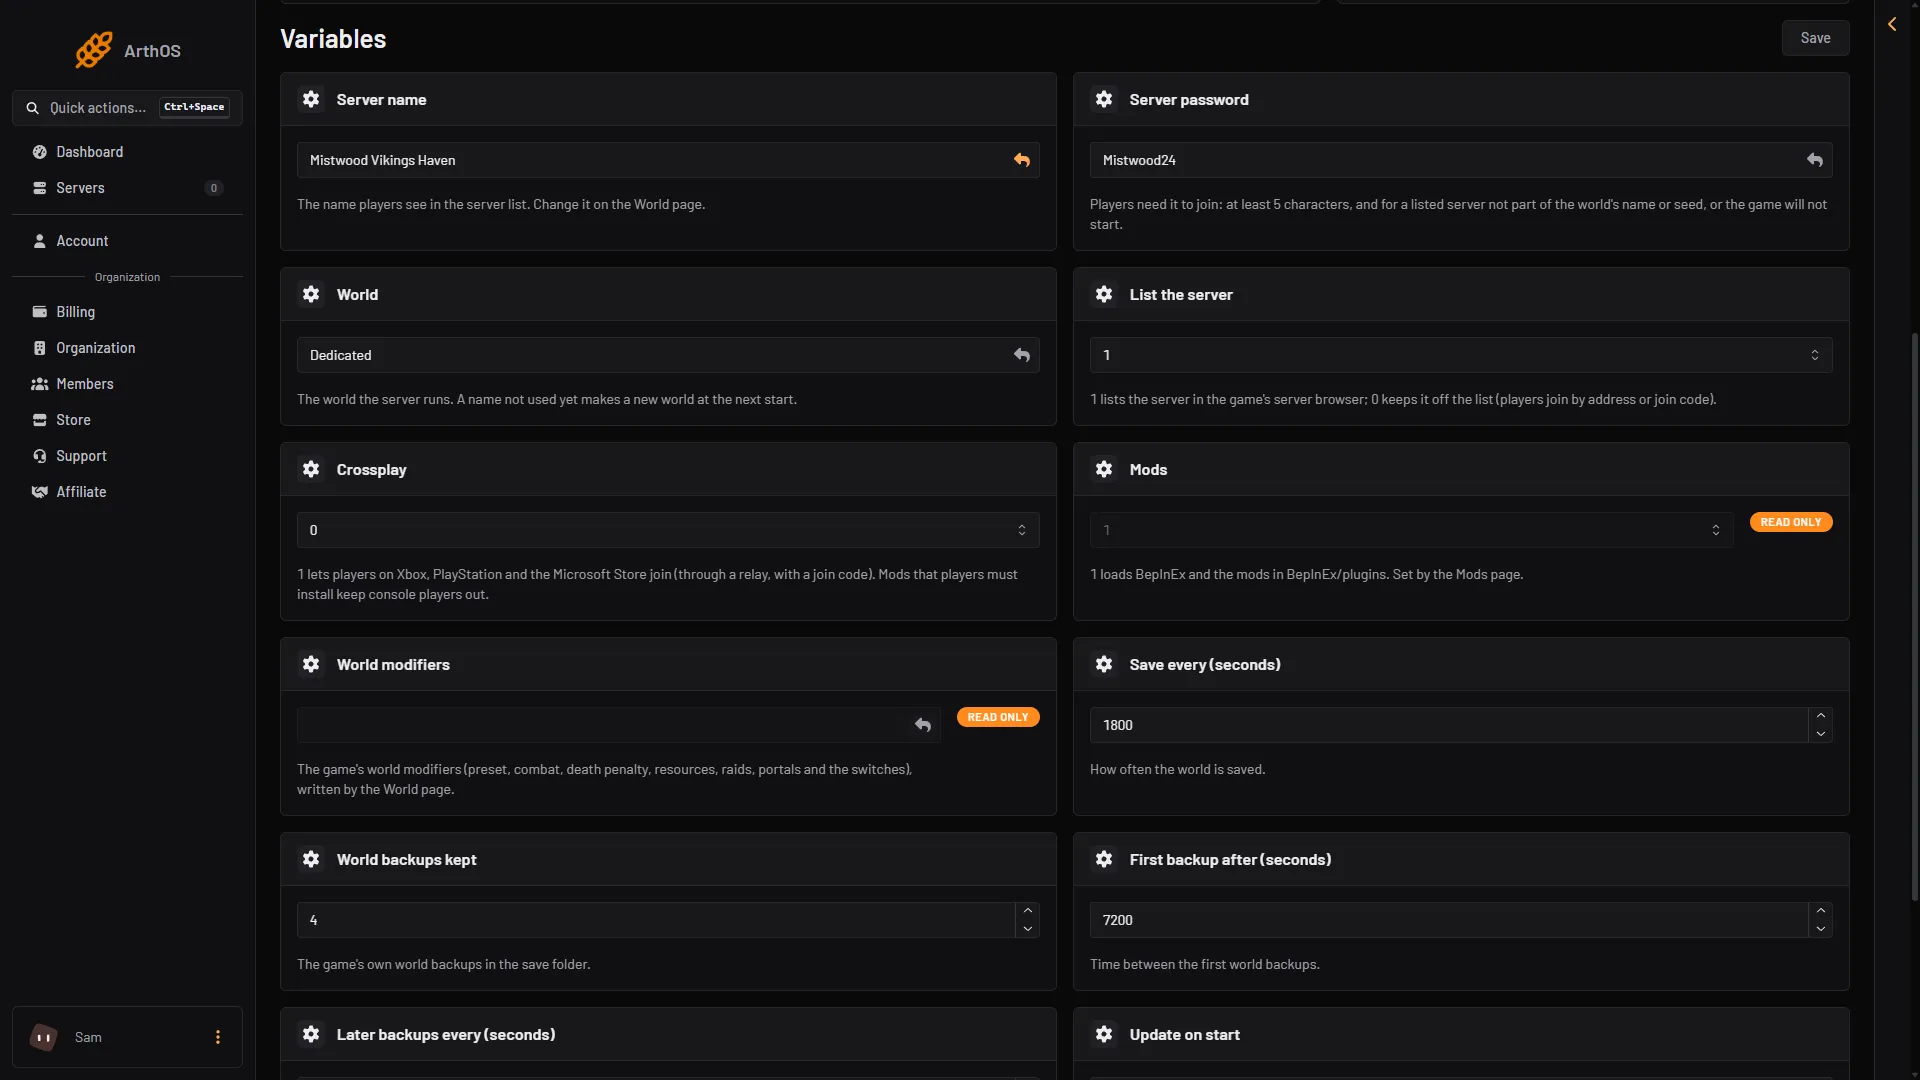Image resolution: width=1920 pixels, height=1080 pixels.
Task: Open the Dashboard page
Action: click(x=127, y=152)
